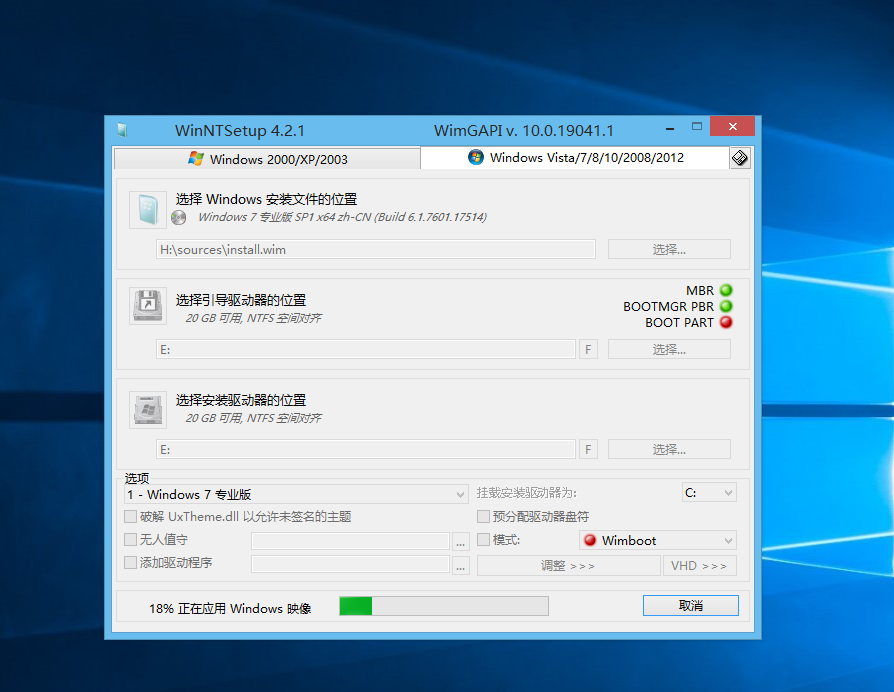Viewport: 894px width, 692px height.
Task: Open the C: mount drive letter dropdown
Action: click(709, 492)
